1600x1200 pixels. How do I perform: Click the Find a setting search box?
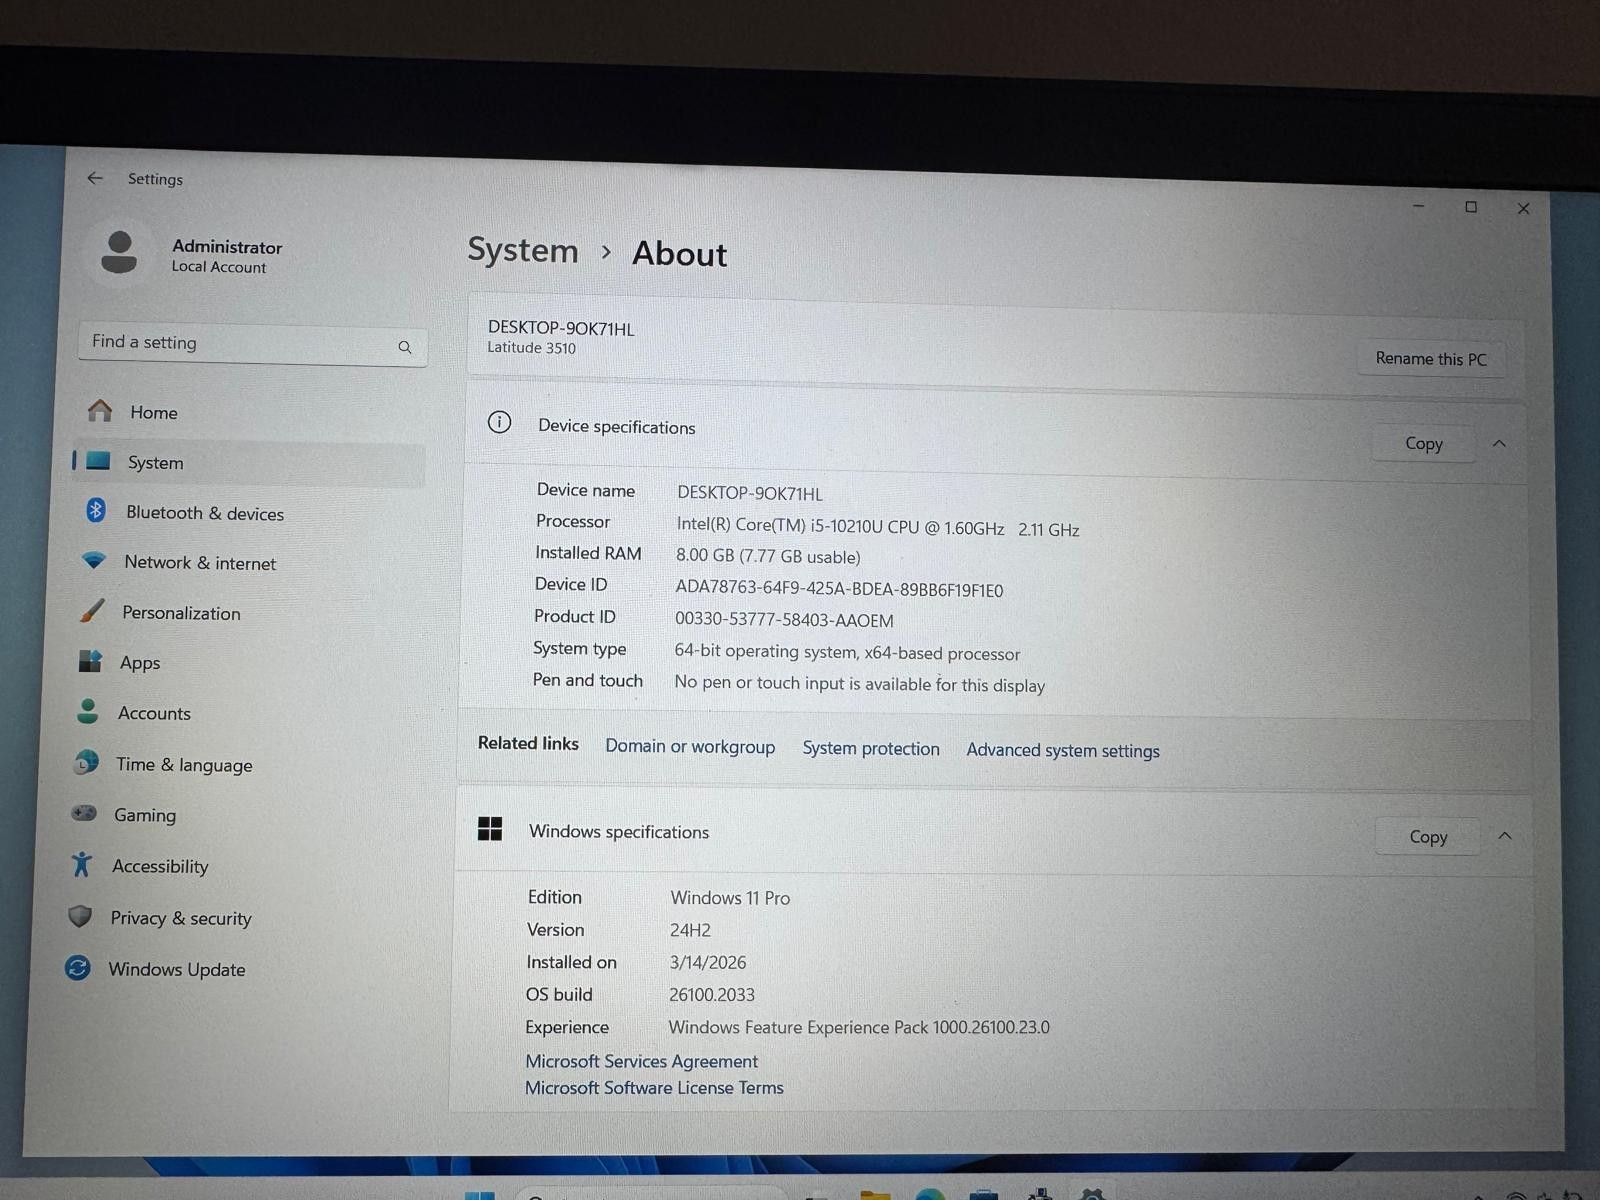(253, 343)
